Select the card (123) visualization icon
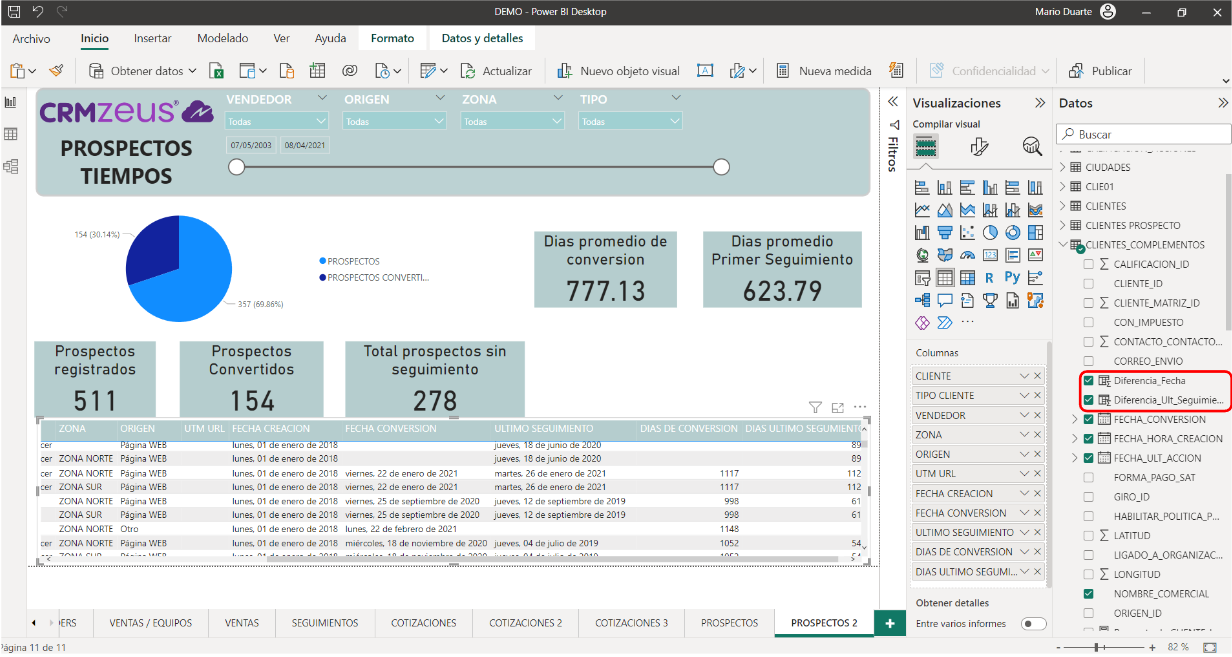 click(x=990, y=255)
